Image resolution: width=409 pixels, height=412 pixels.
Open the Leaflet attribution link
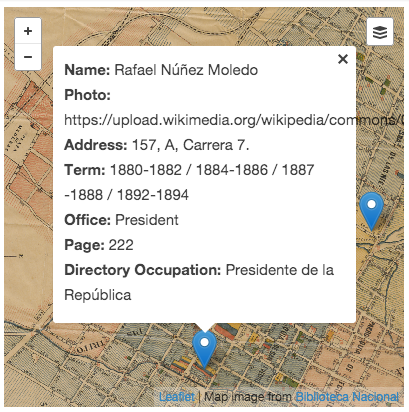pos(177,397)
